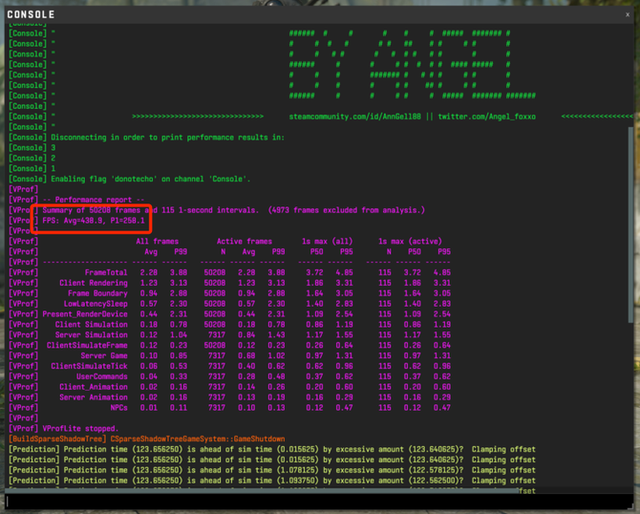Select the LowLatencySleep row
Viewport: 640px width, 514px height.
pyautogui.click(x=96, y=304)
